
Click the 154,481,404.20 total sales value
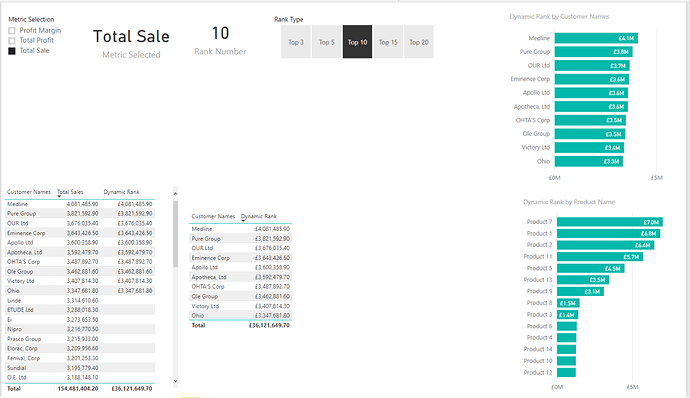[x=78, y=389]
